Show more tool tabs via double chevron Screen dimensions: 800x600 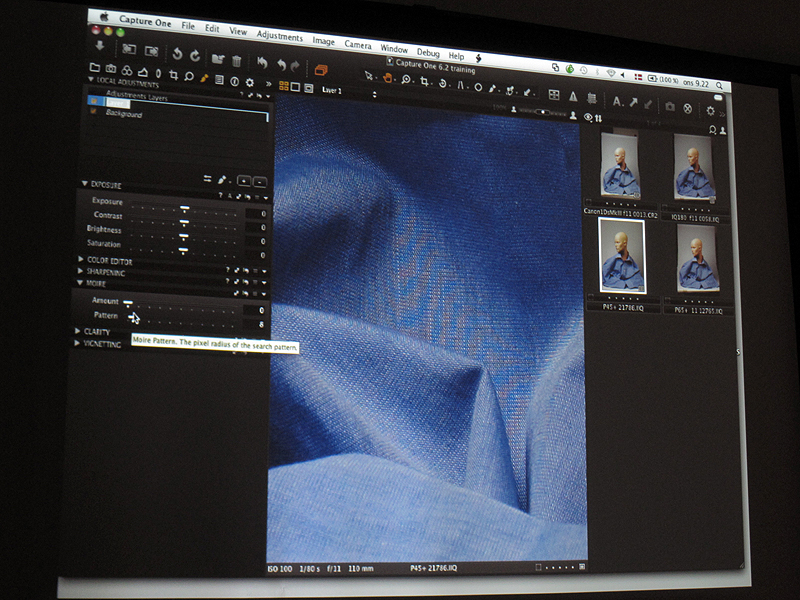tap(268, 84)
